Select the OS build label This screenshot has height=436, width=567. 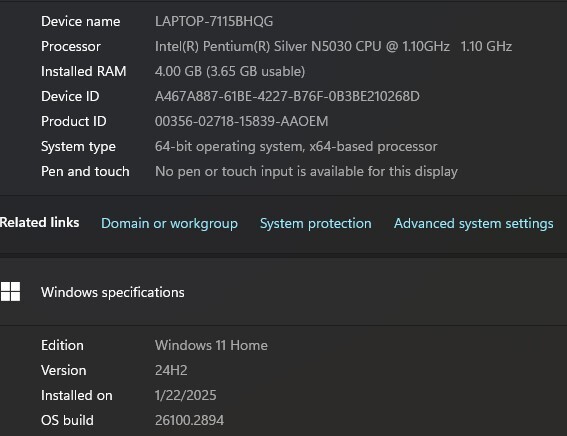click(67, 420)
